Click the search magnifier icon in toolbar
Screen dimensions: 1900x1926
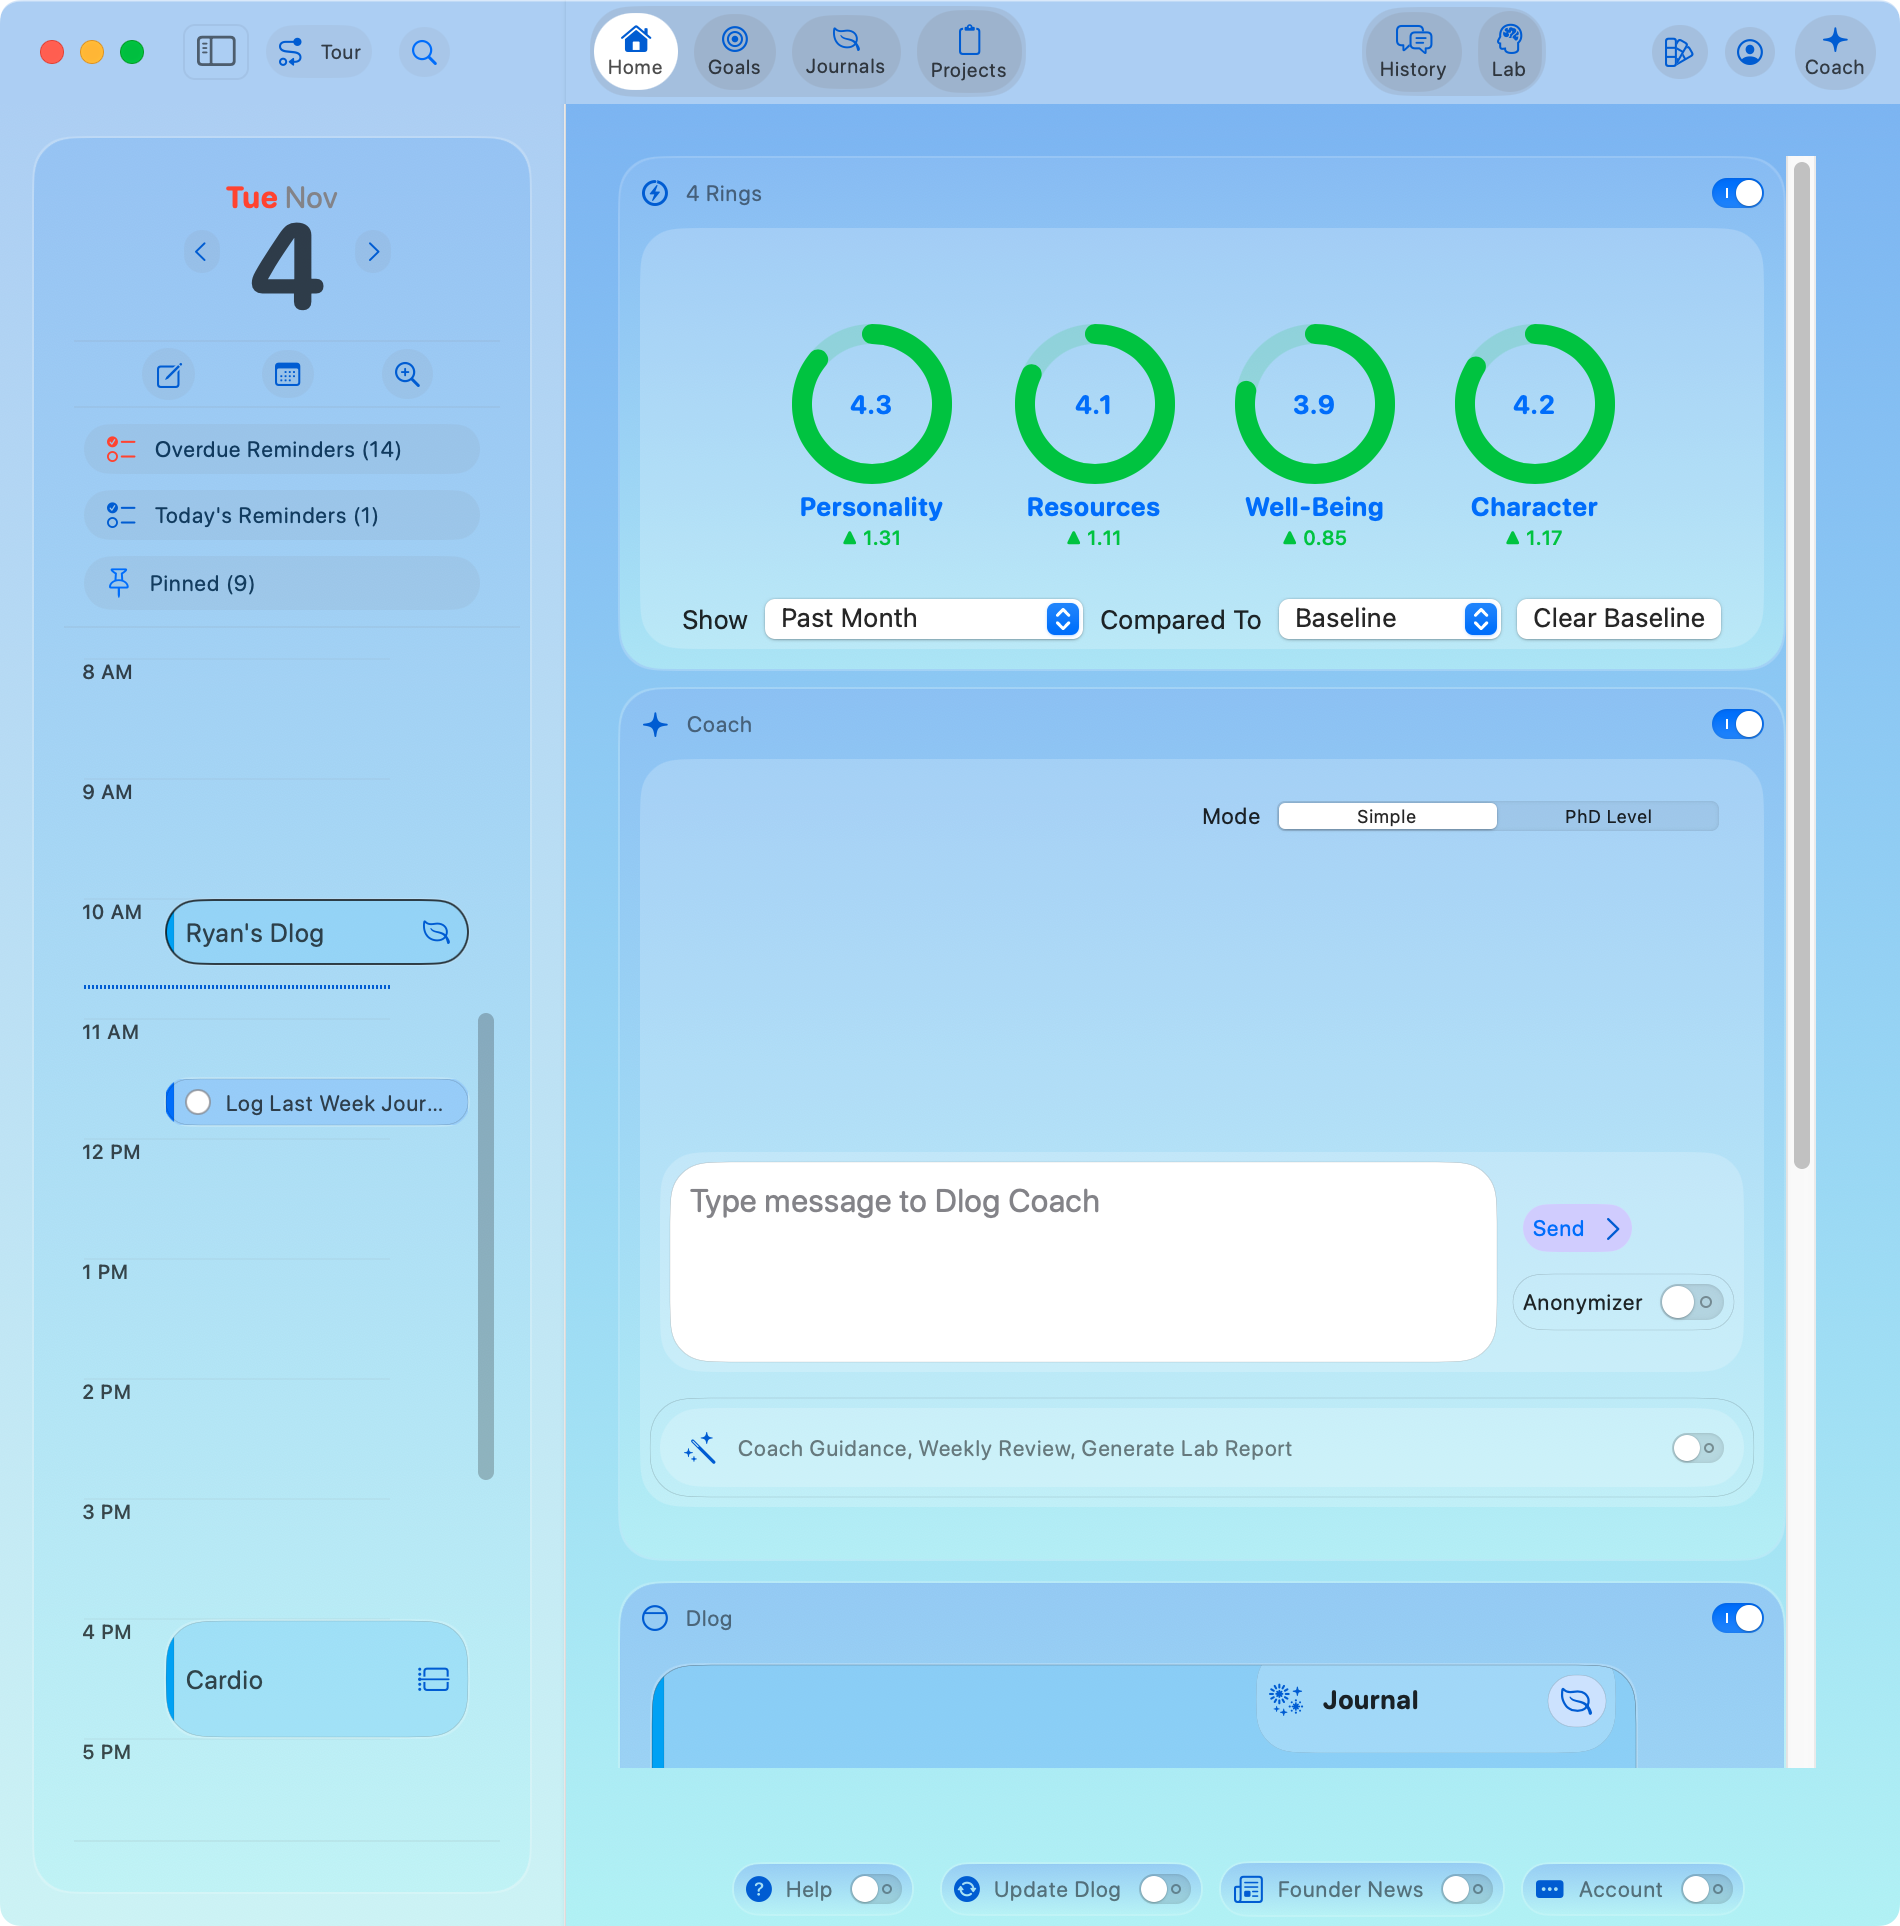[424, 52]
